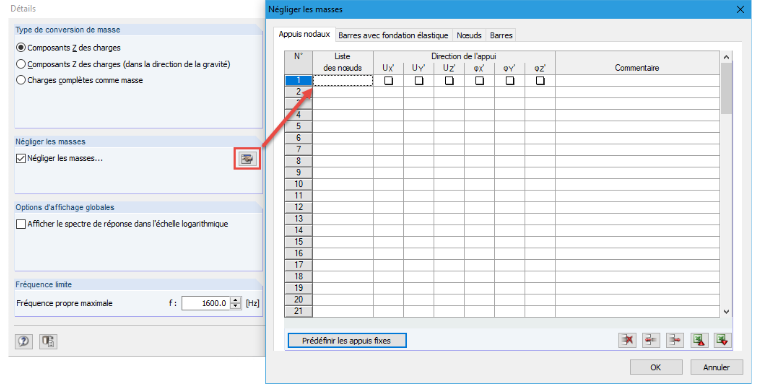
Task: Click the Direction de l'appui header
Action: click(x=464, y=56)
